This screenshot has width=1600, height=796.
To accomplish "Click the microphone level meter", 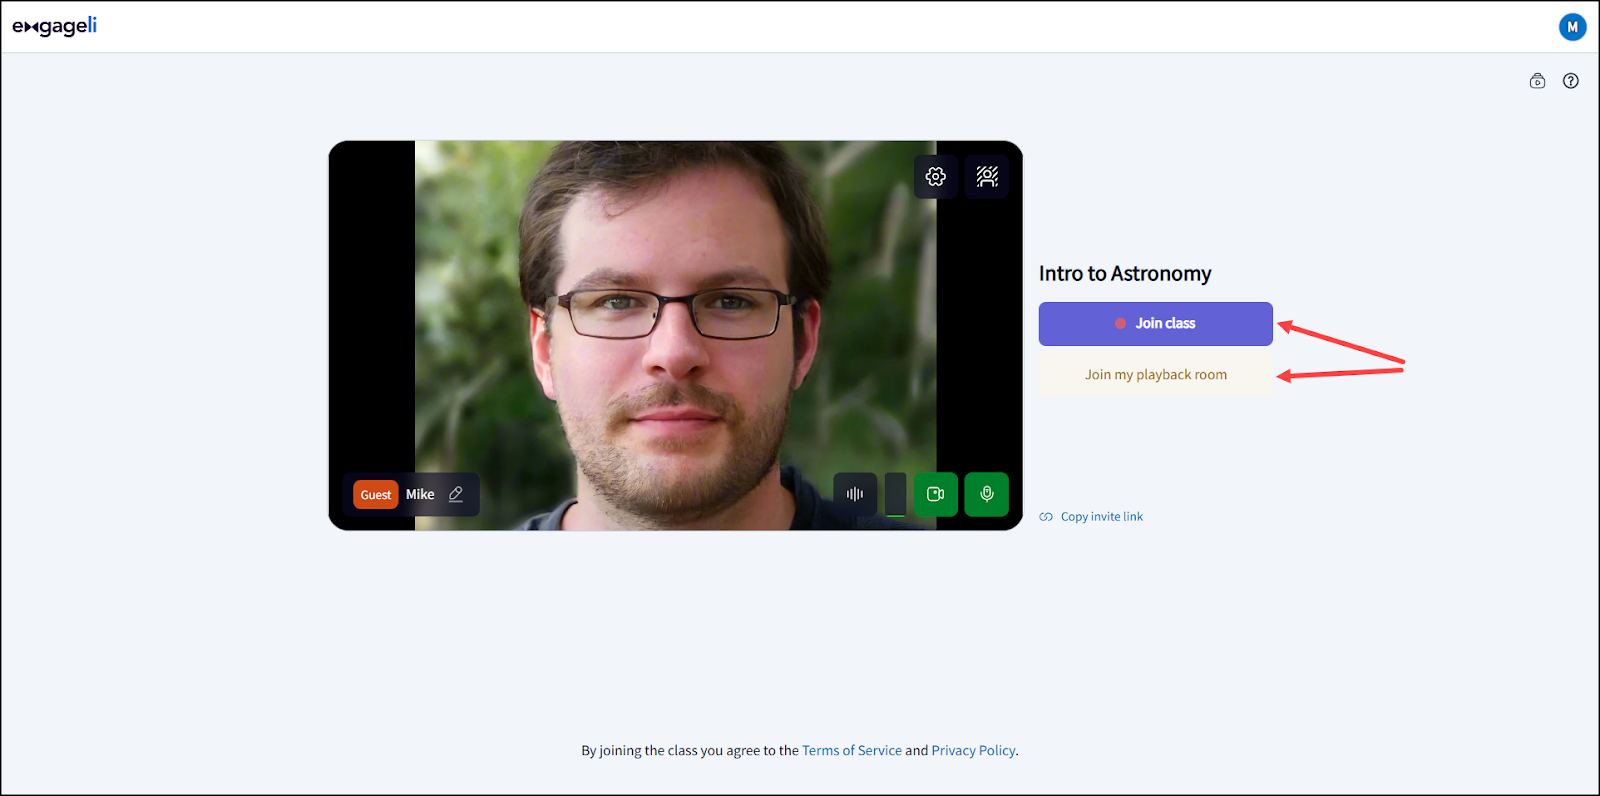I will click(896, 494).
